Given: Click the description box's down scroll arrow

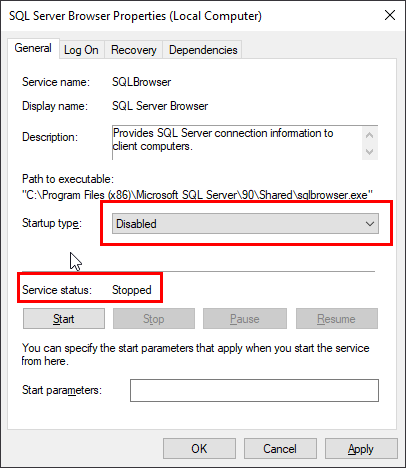Looking at the screenshot, I should [369, 152].
